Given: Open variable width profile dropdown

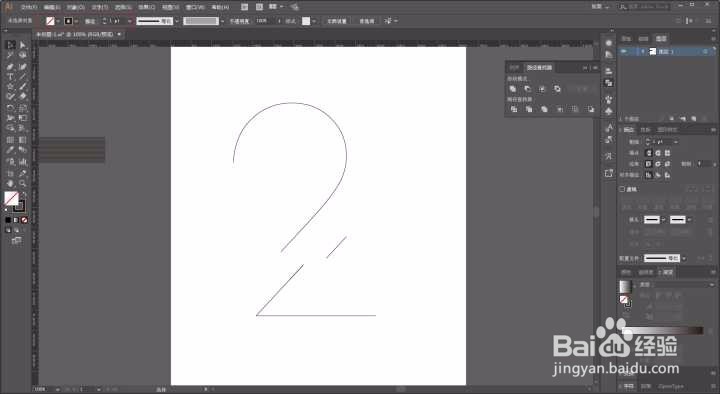Looking at the screenshot, I should pyautogui.click(x=177, y=21).
